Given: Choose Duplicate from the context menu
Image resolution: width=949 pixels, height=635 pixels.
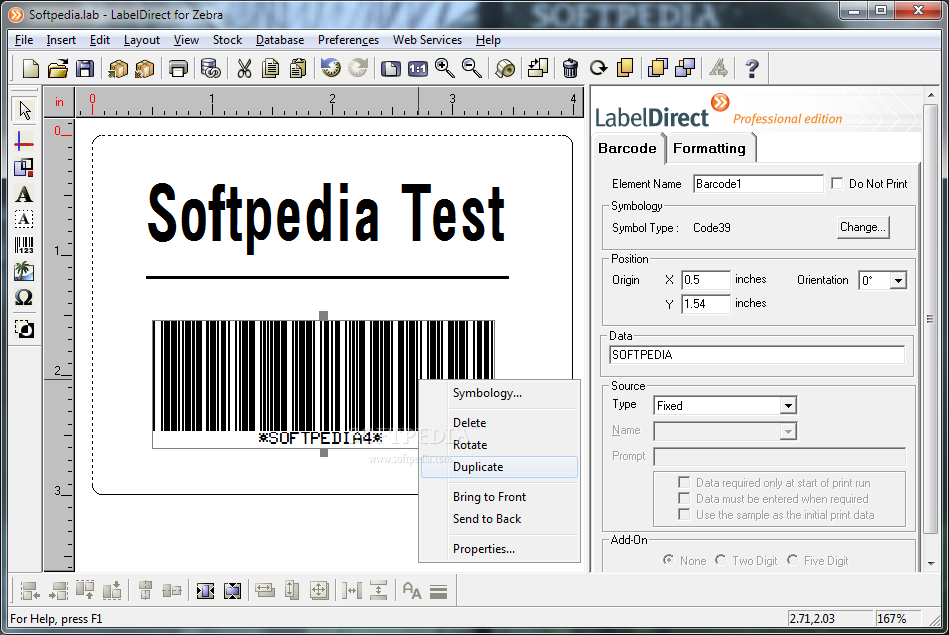Looking at the screenshot, I should pos(499,467).
